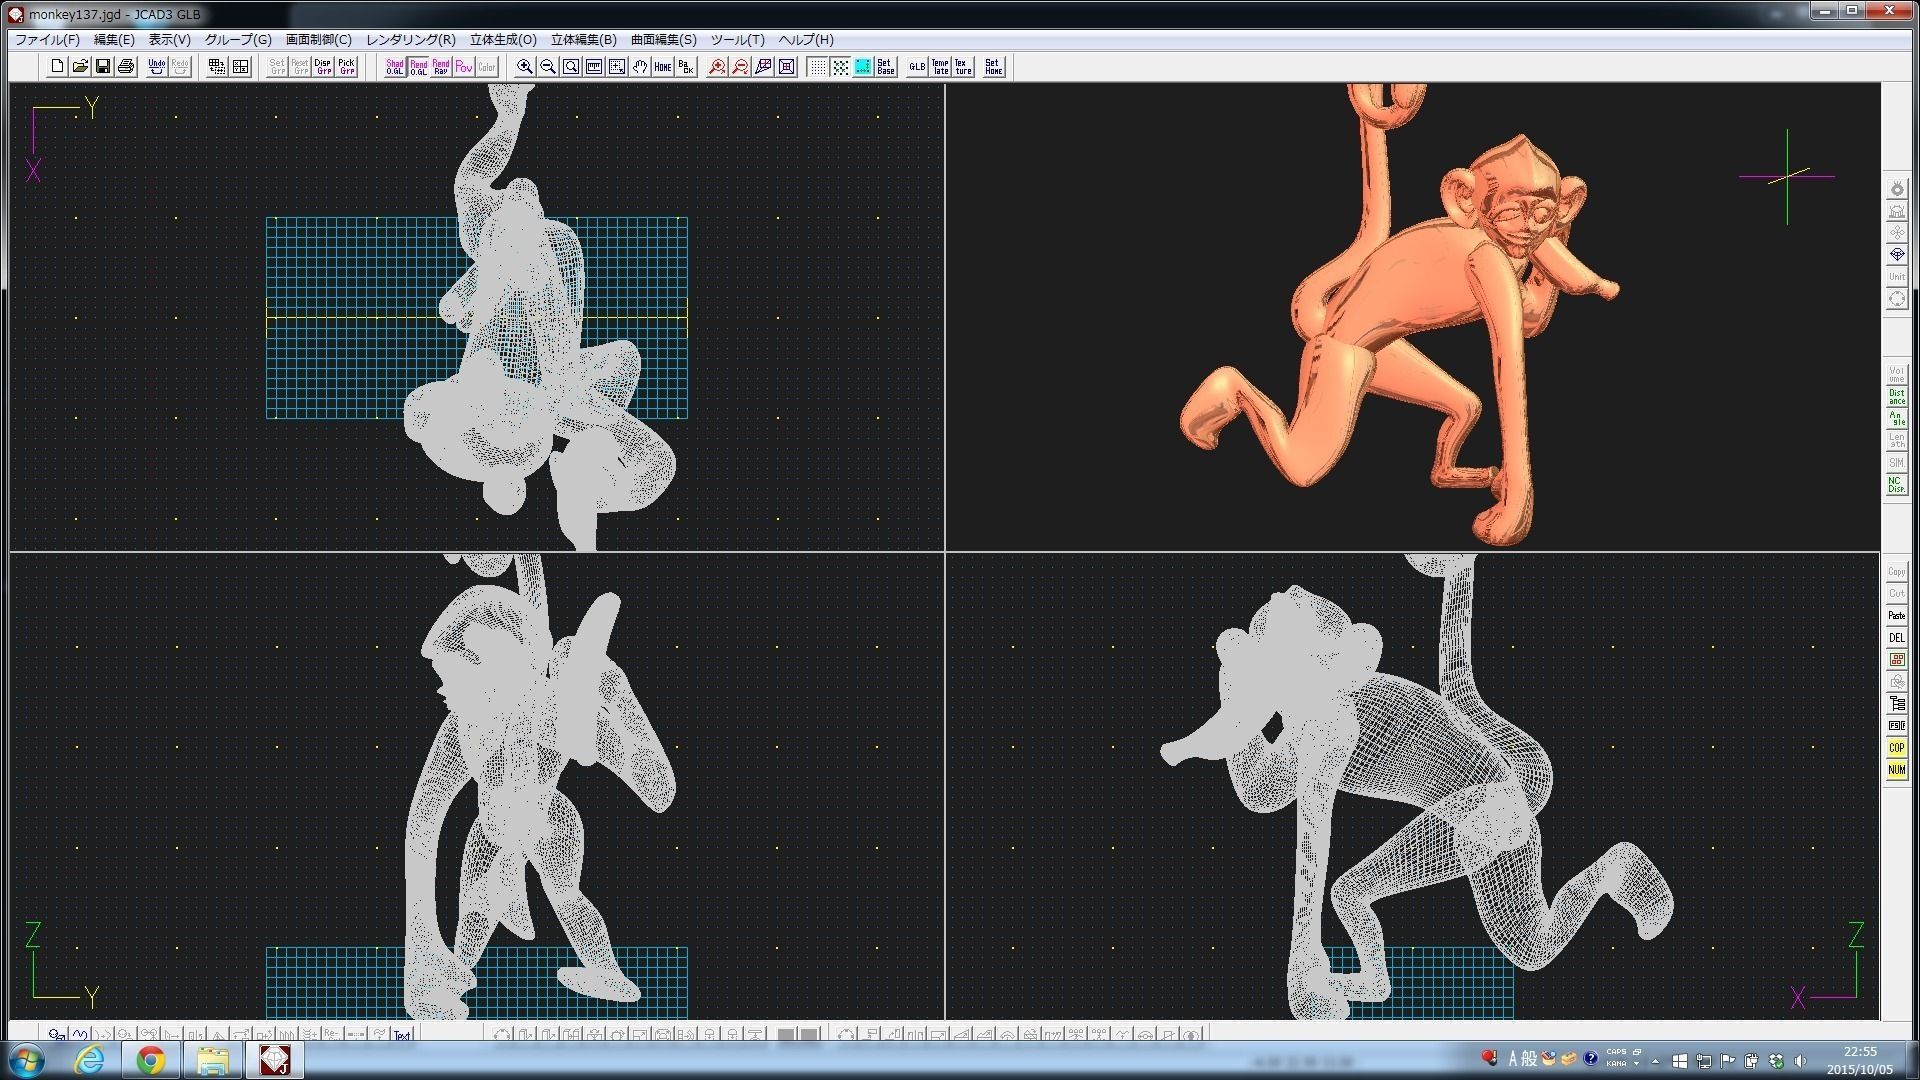Click the rendered orange monkey viewport
This screenshot has height=1080, width=1920.
tap(1412, 317)
